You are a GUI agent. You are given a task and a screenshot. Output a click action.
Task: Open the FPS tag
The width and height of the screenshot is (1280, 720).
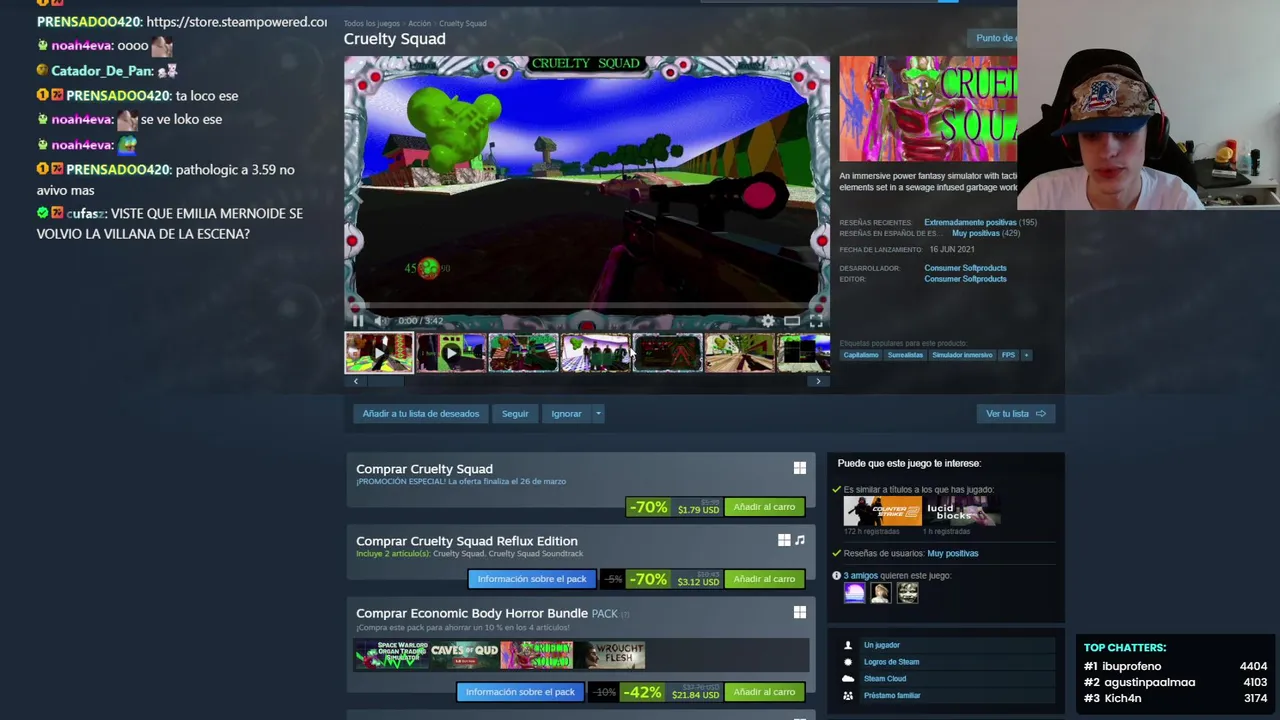point(1008,355)
